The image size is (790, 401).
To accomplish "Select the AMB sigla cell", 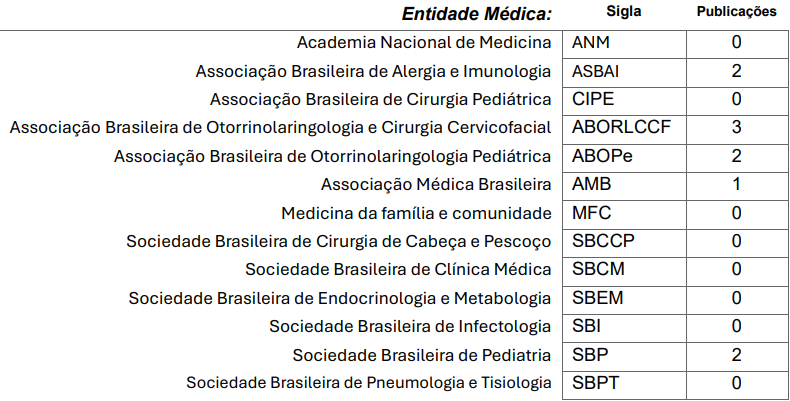I will 624,185.
